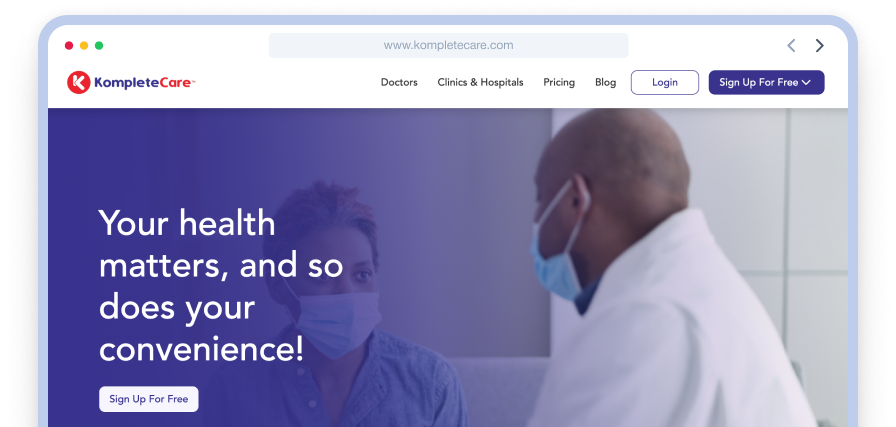This screenshot has height=427, width=896.
Task: Go back with the left arrow
Action: (791, 46)
